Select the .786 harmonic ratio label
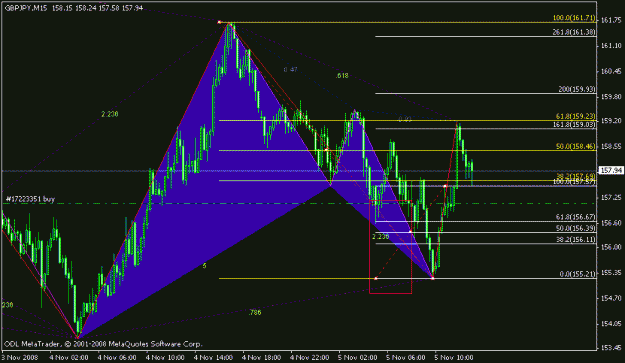Viewport: 625px width, 363px height. point(255,313)
